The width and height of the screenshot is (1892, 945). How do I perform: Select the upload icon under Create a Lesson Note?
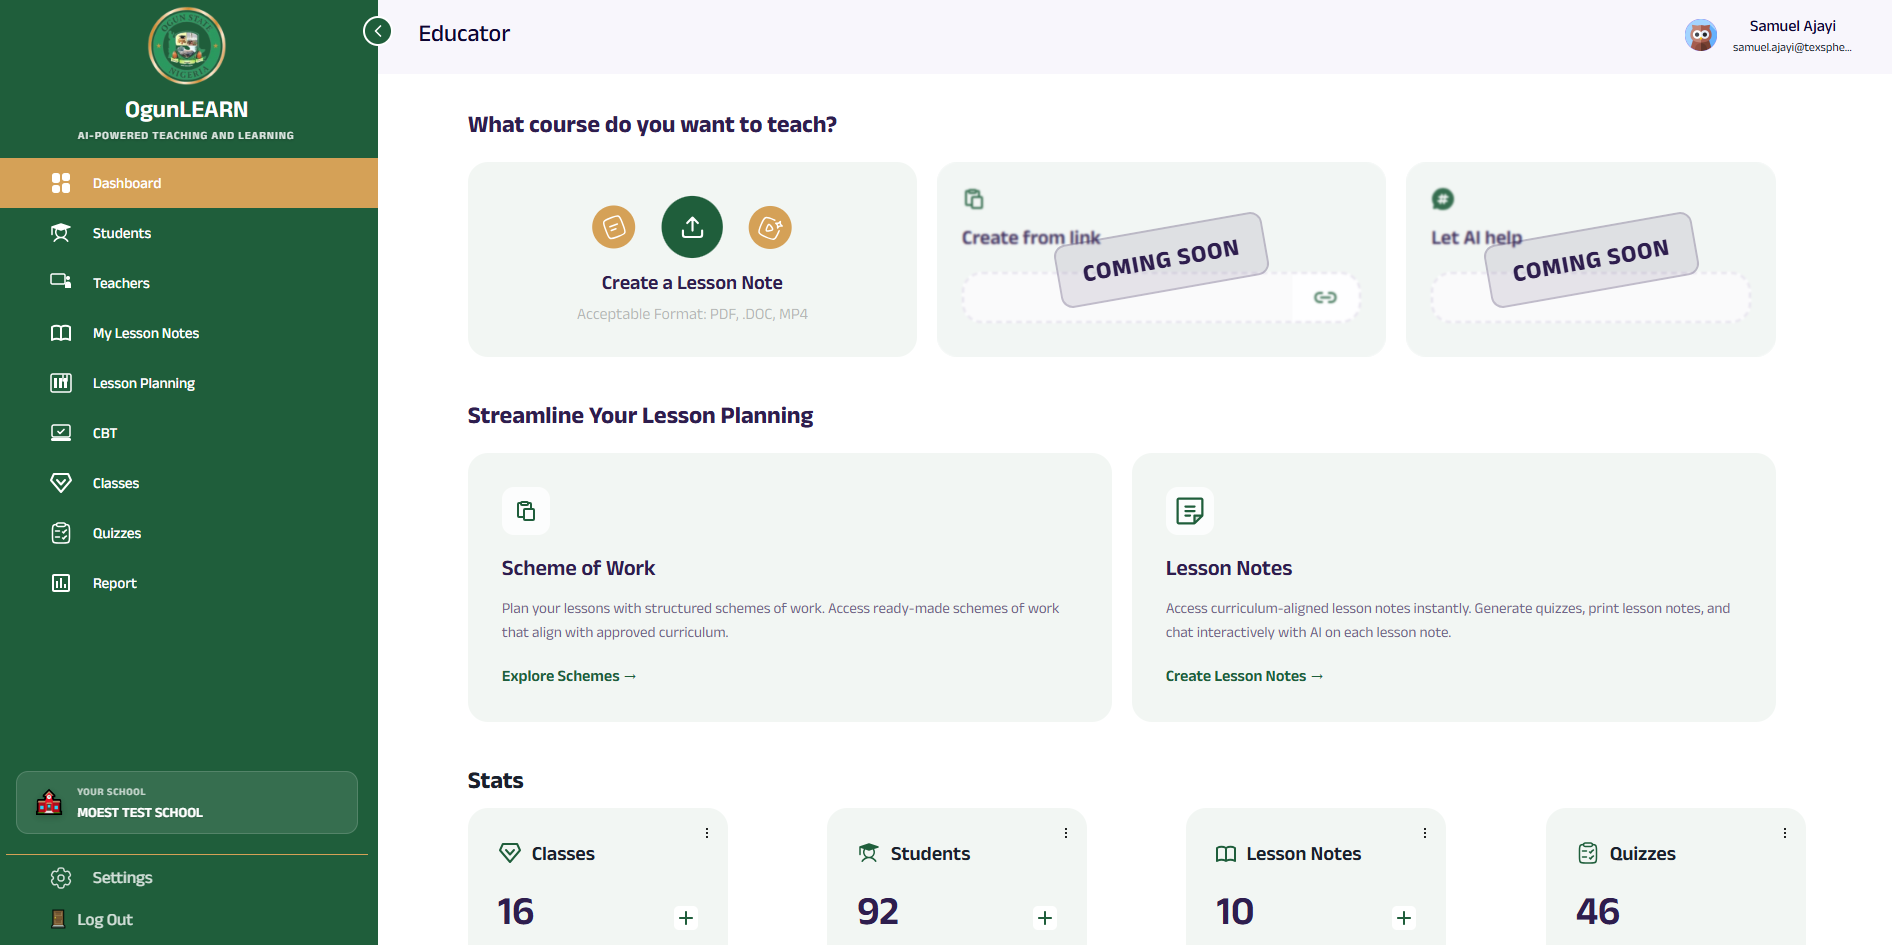(x=691, y=227)
